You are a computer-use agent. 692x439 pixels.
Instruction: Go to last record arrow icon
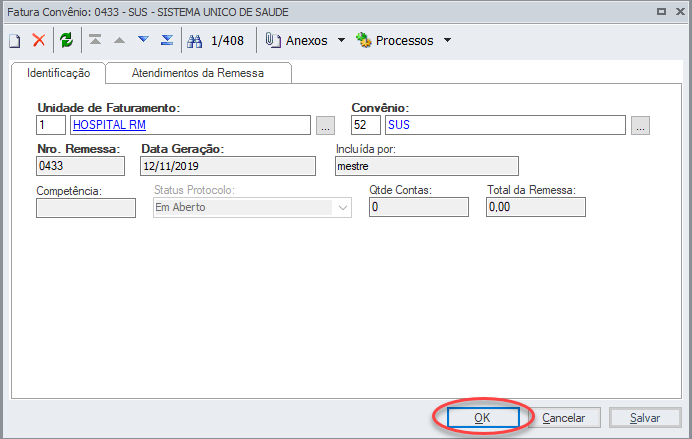click(167, 40)
